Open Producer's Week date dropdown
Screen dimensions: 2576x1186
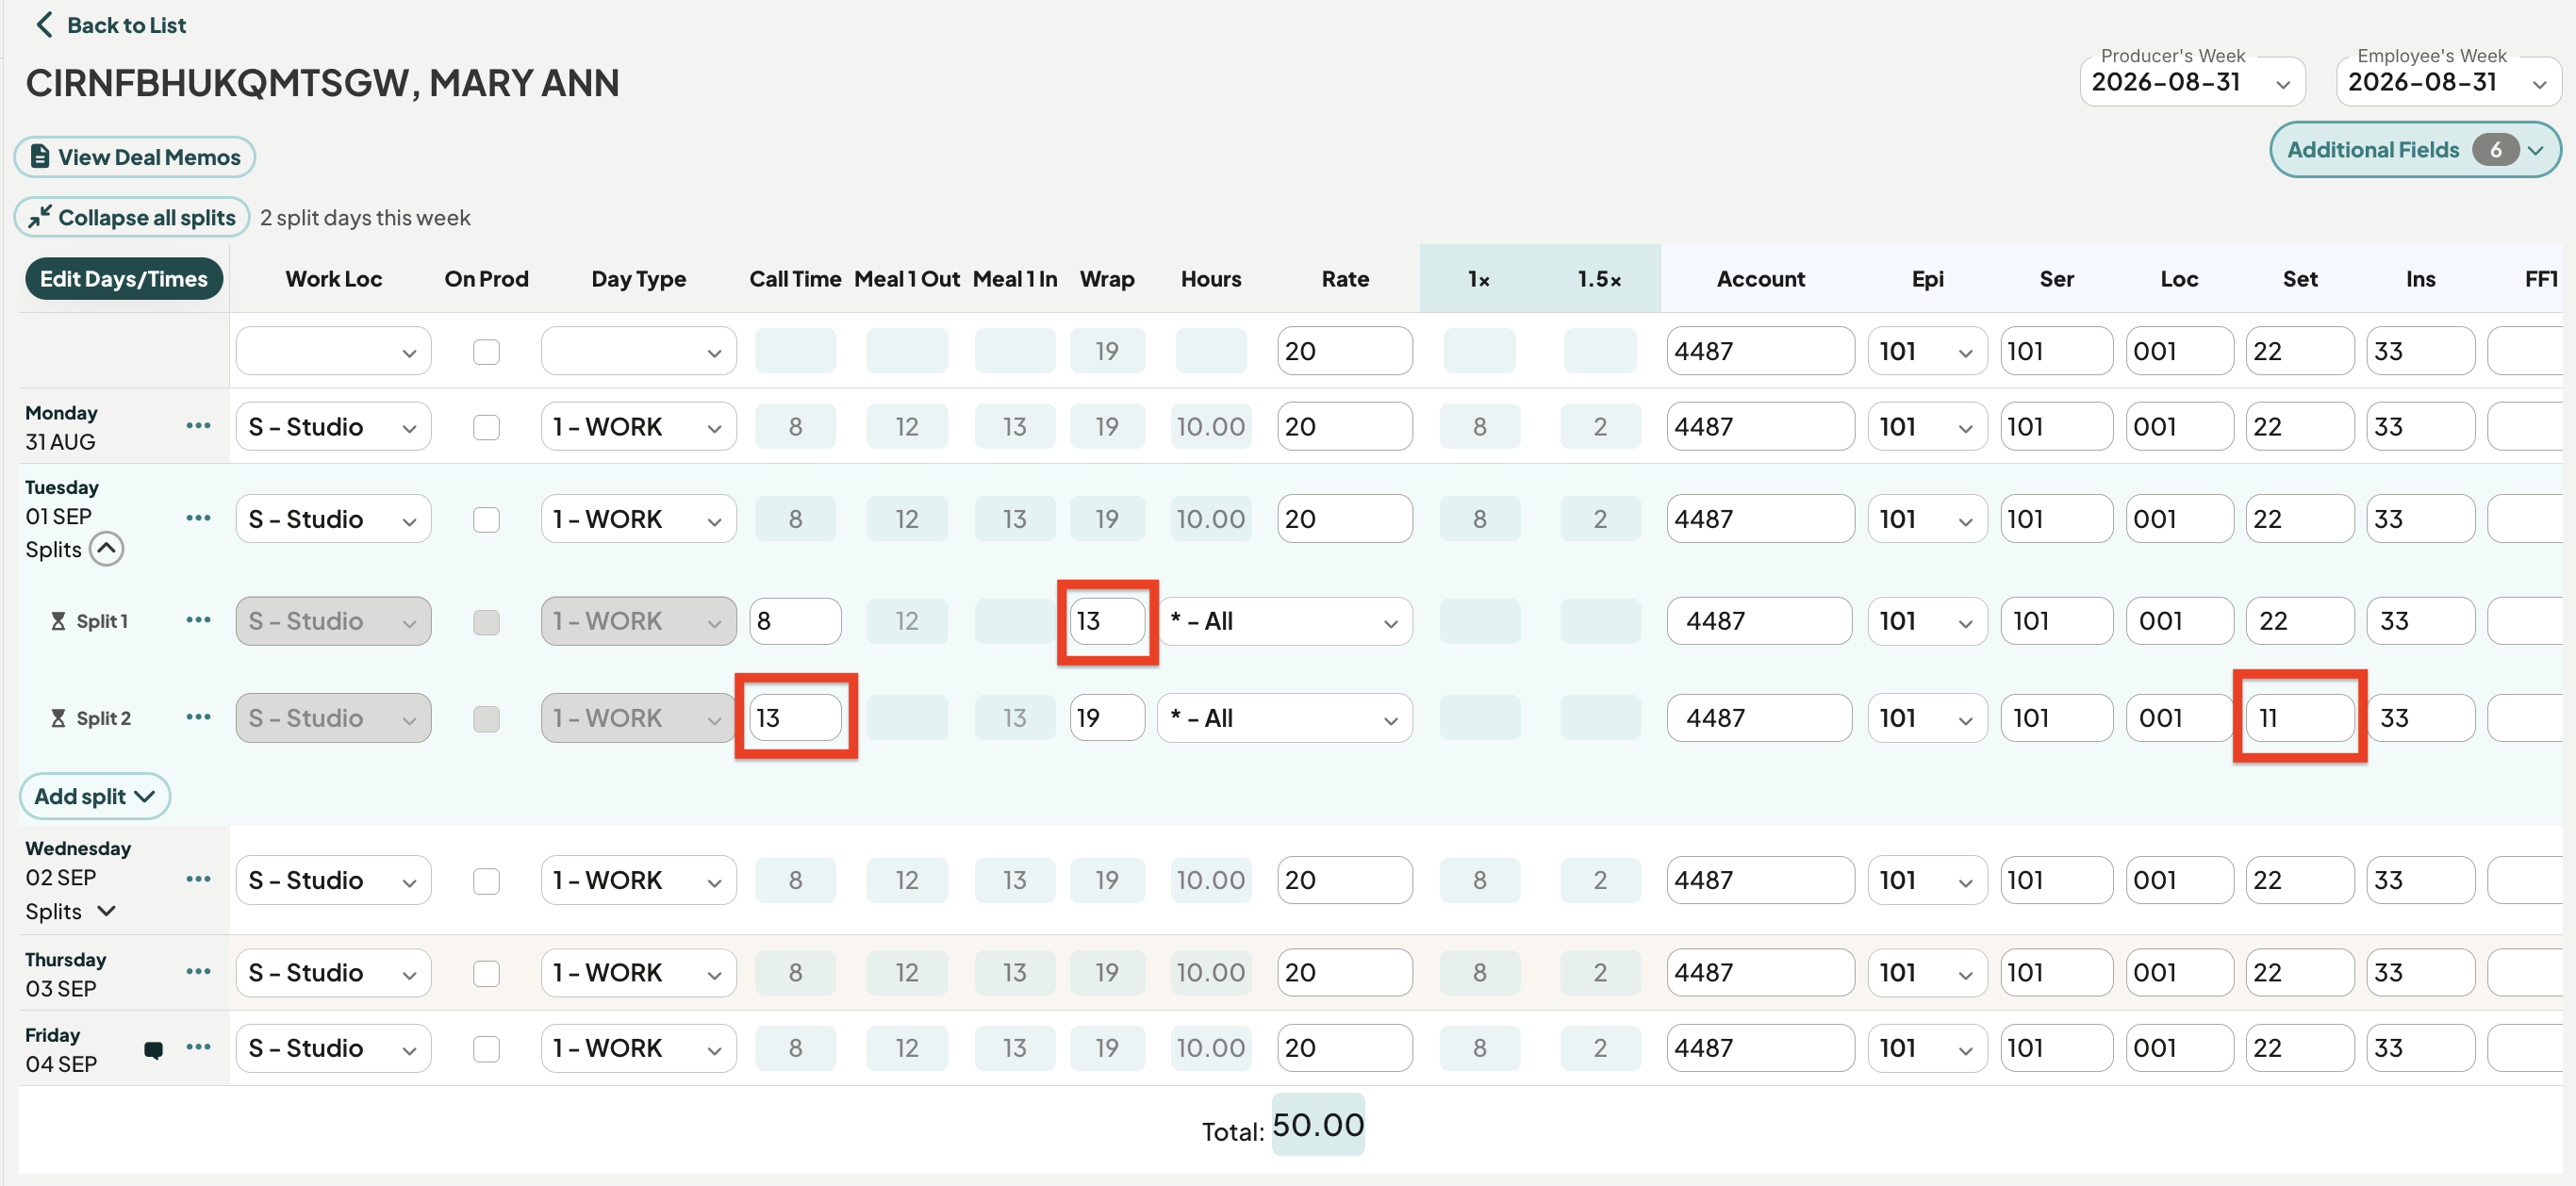(x=2192, y=82)
